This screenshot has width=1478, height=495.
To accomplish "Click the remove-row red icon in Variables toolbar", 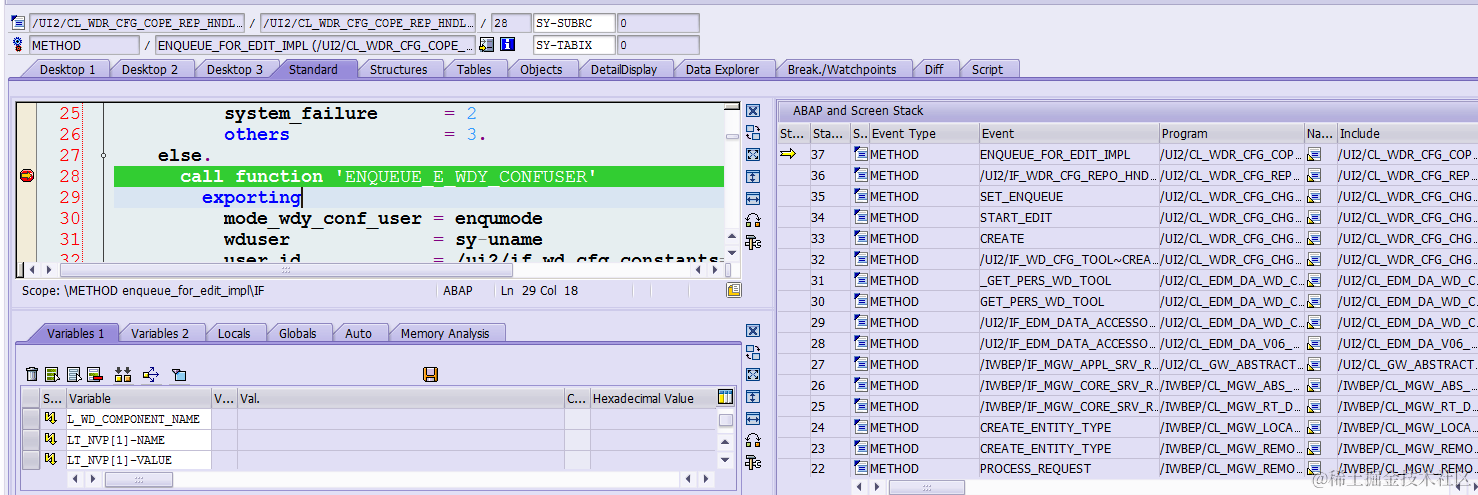I will (95, 374).
